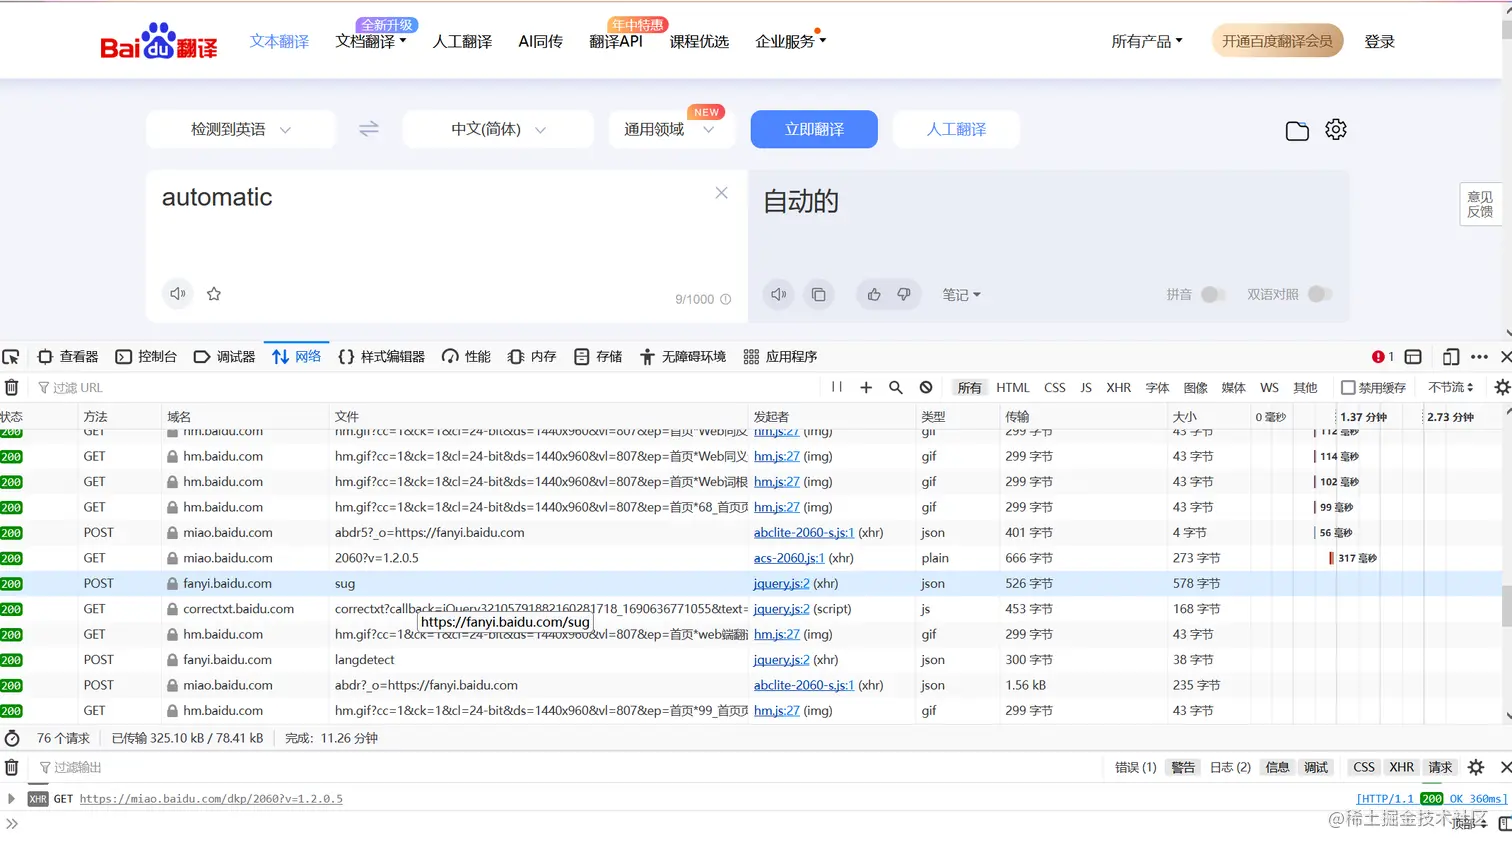Toggle console 日志 filter

pyautogui.click(x=1230, y=767)
